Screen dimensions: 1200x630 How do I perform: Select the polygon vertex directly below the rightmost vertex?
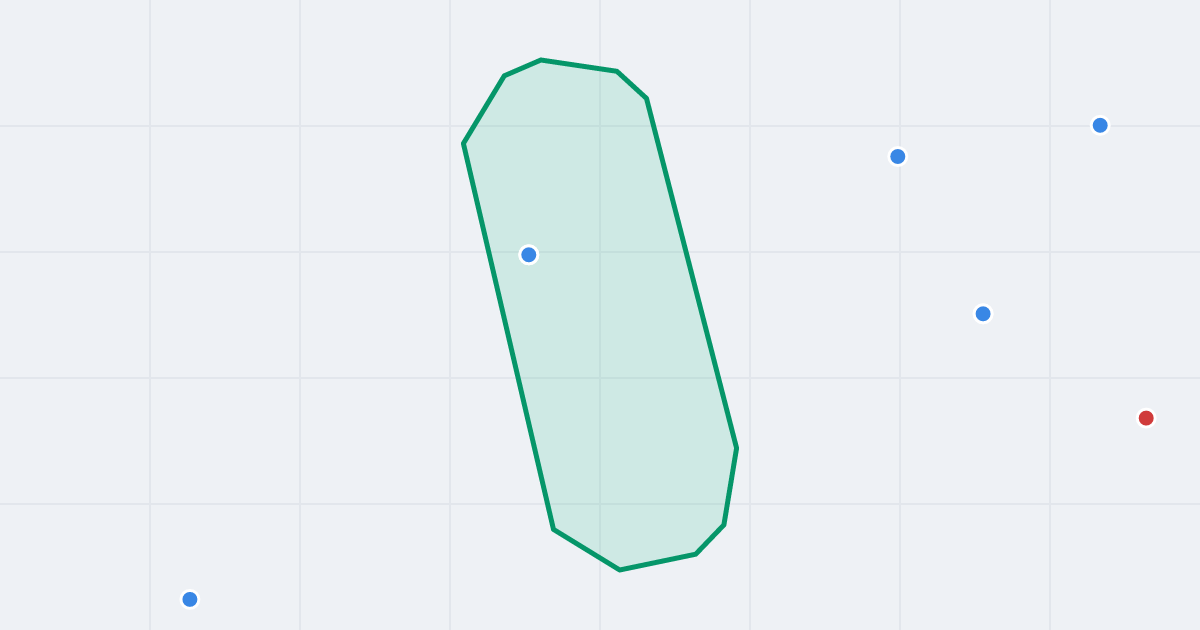point(723,525)
